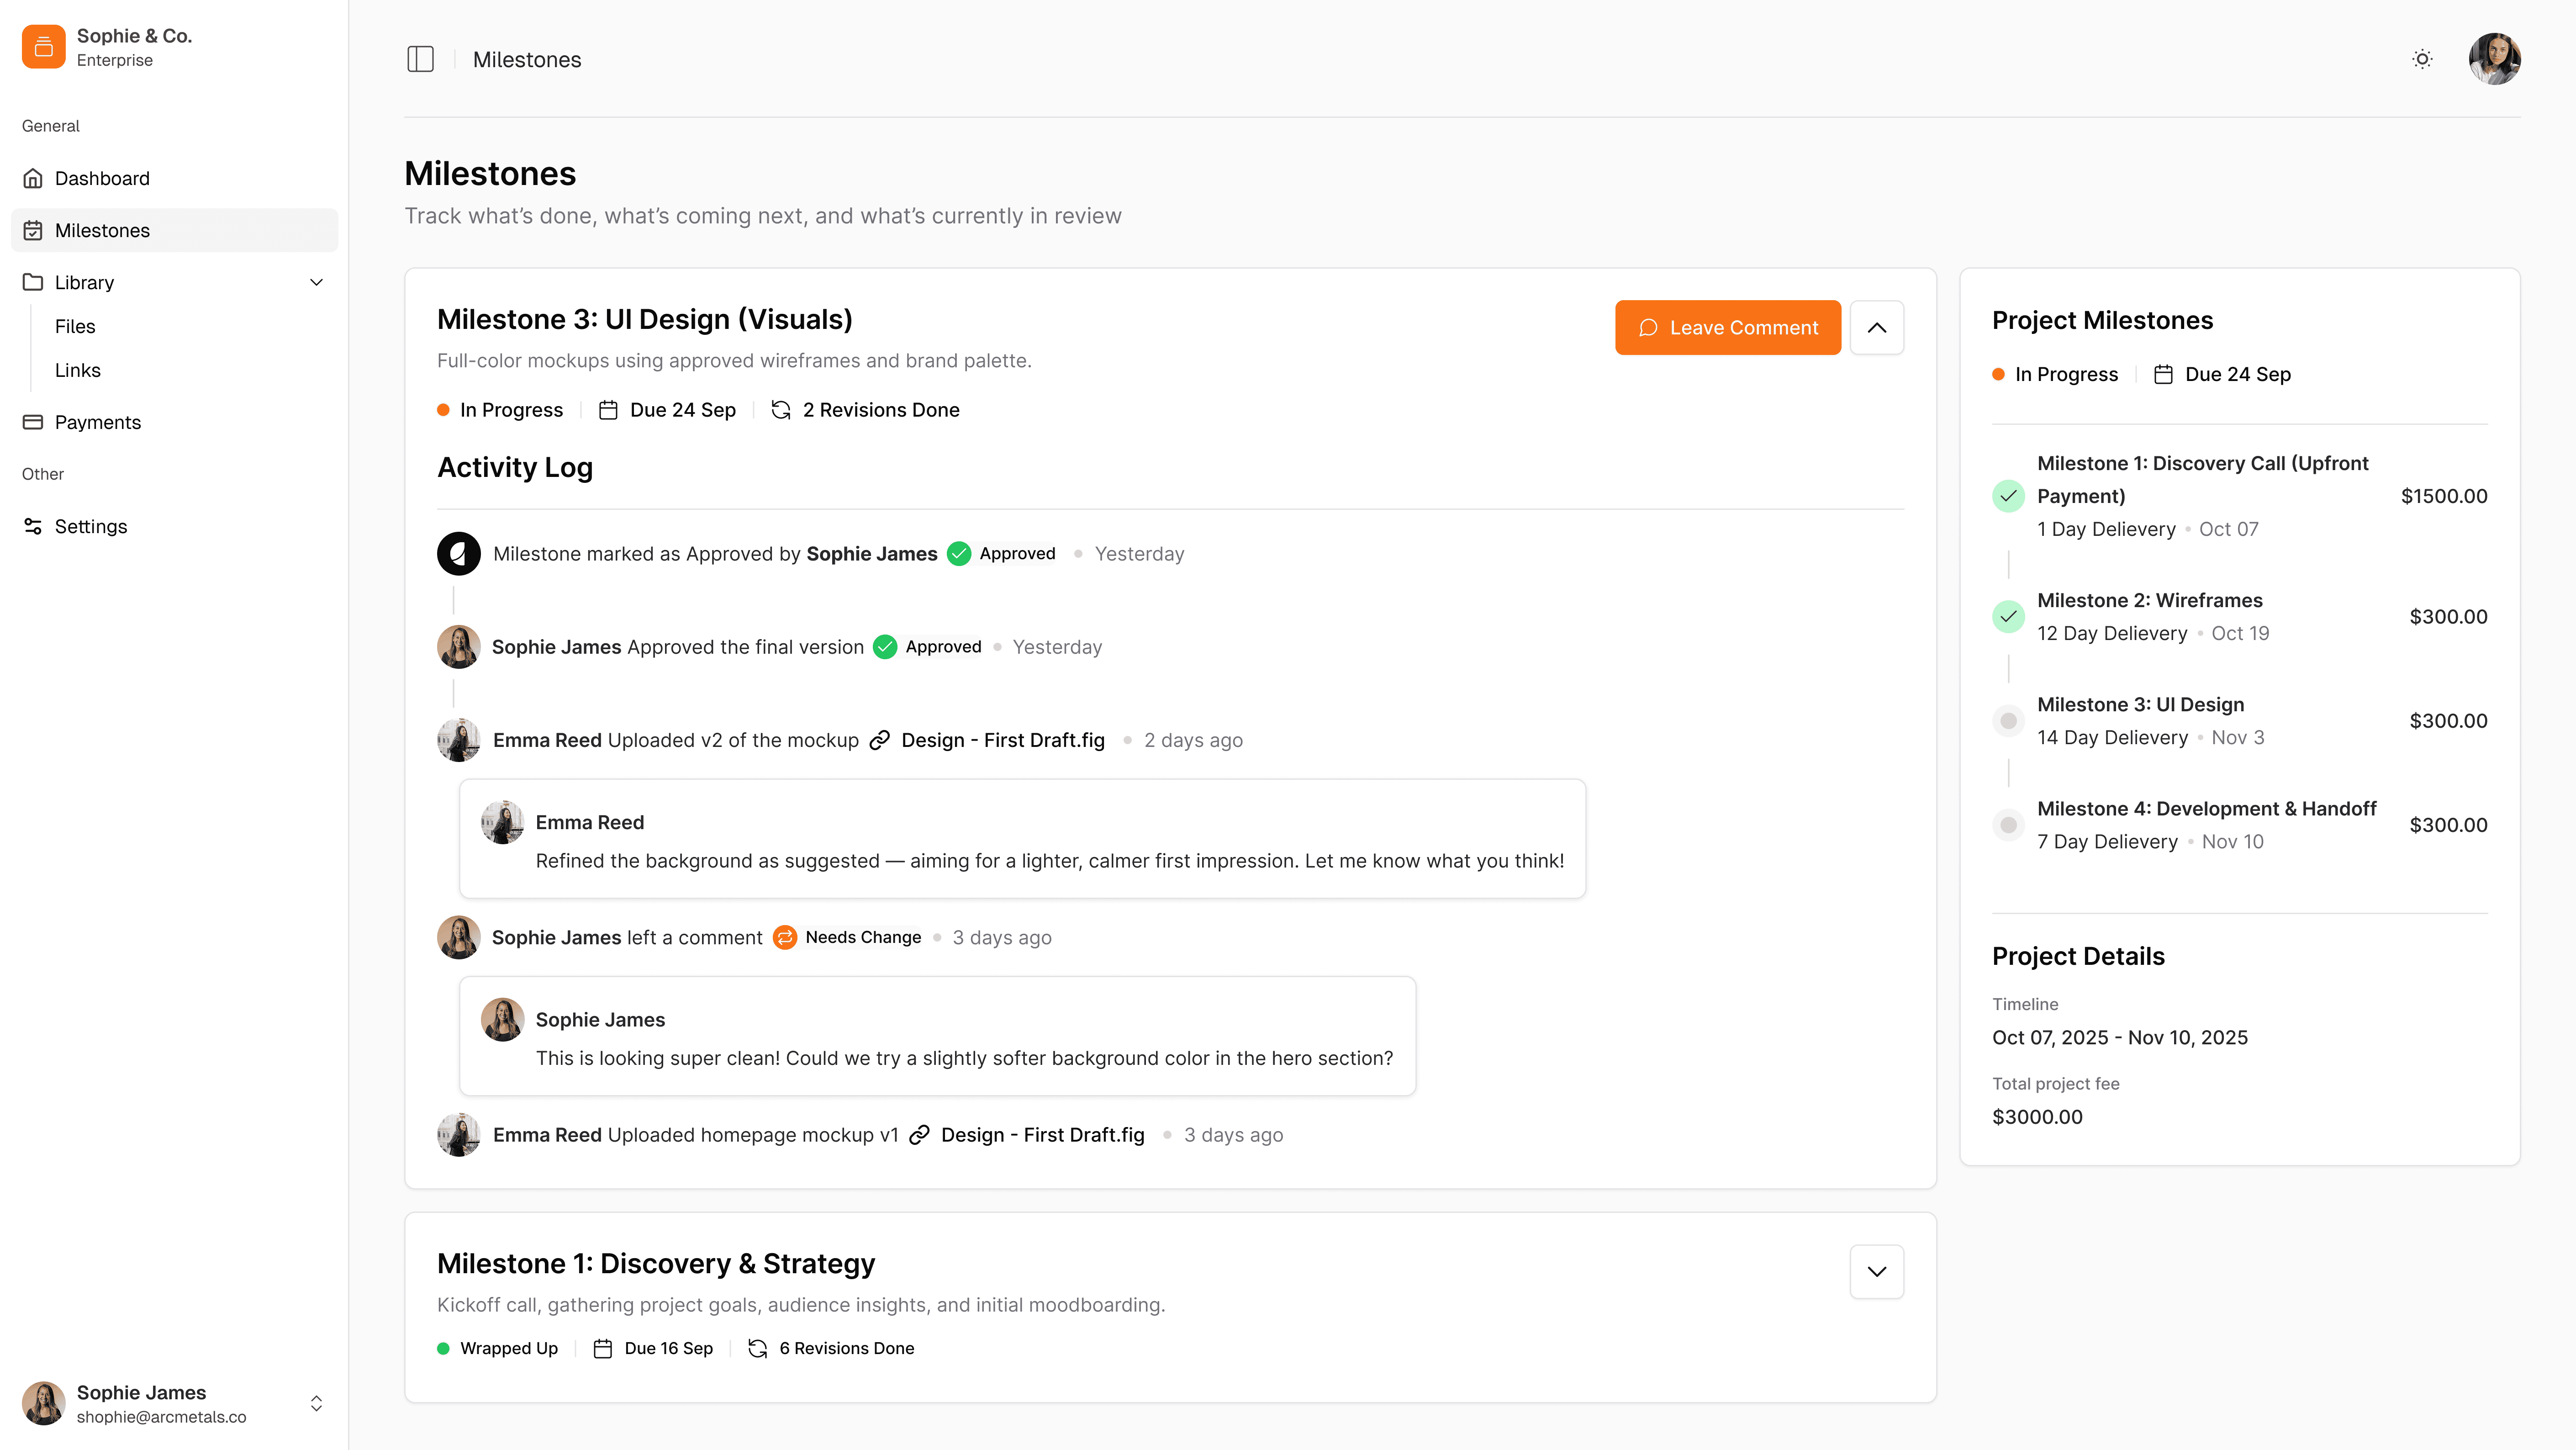The image size is (2576, 1450).
Task: Click the Milestone 1 green check status circle
Action: click(x=2008, y=496)
